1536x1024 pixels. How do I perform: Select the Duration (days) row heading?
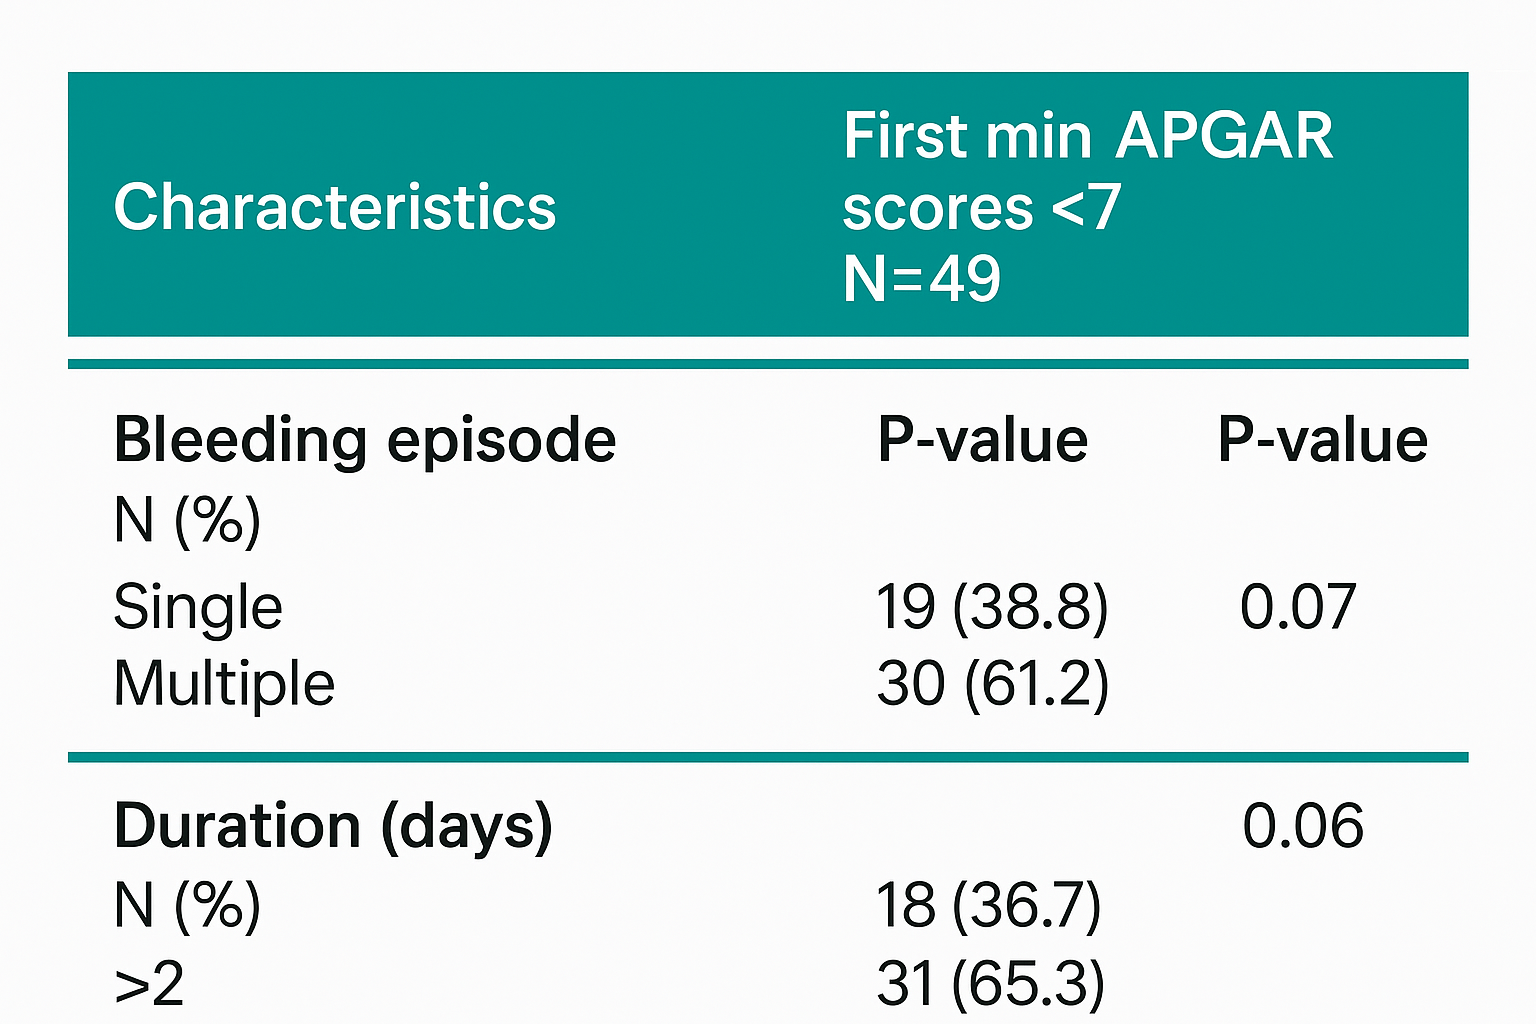point(333,827)
